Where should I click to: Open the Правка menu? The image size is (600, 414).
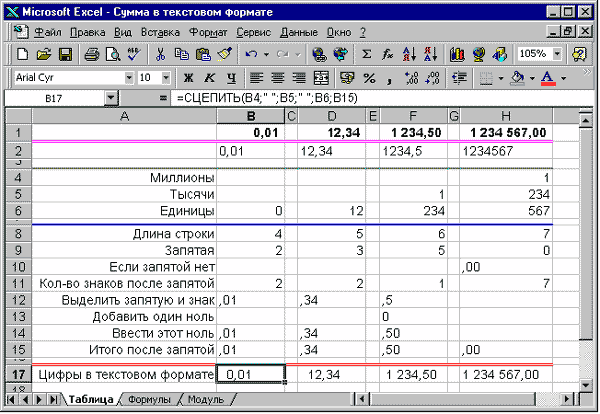[88, 33]
